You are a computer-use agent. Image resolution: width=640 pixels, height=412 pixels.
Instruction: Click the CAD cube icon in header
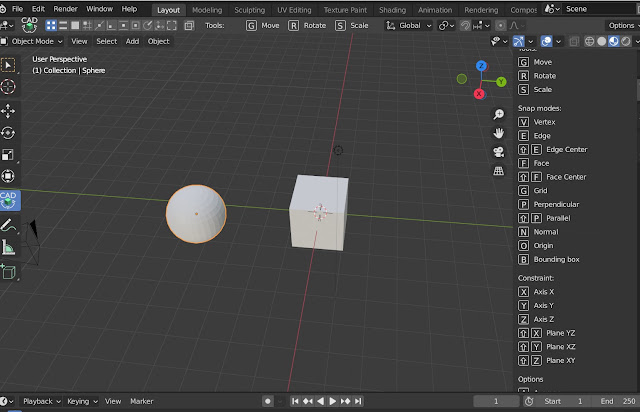tap(29, 25)
